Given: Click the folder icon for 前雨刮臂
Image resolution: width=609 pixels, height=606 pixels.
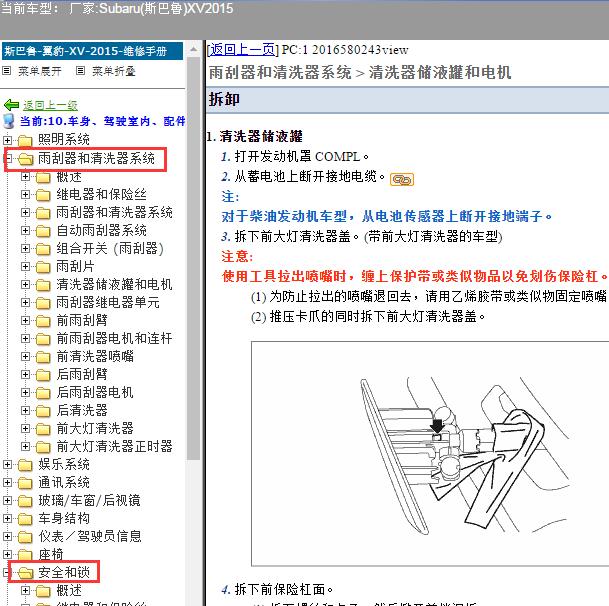Looking at the screenshot, I should [x=43, y=321].
